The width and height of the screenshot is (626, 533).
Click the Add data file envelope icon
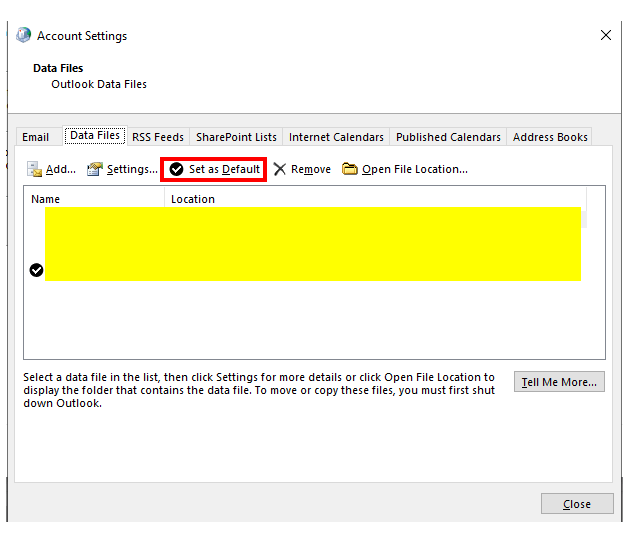point(34,169)
